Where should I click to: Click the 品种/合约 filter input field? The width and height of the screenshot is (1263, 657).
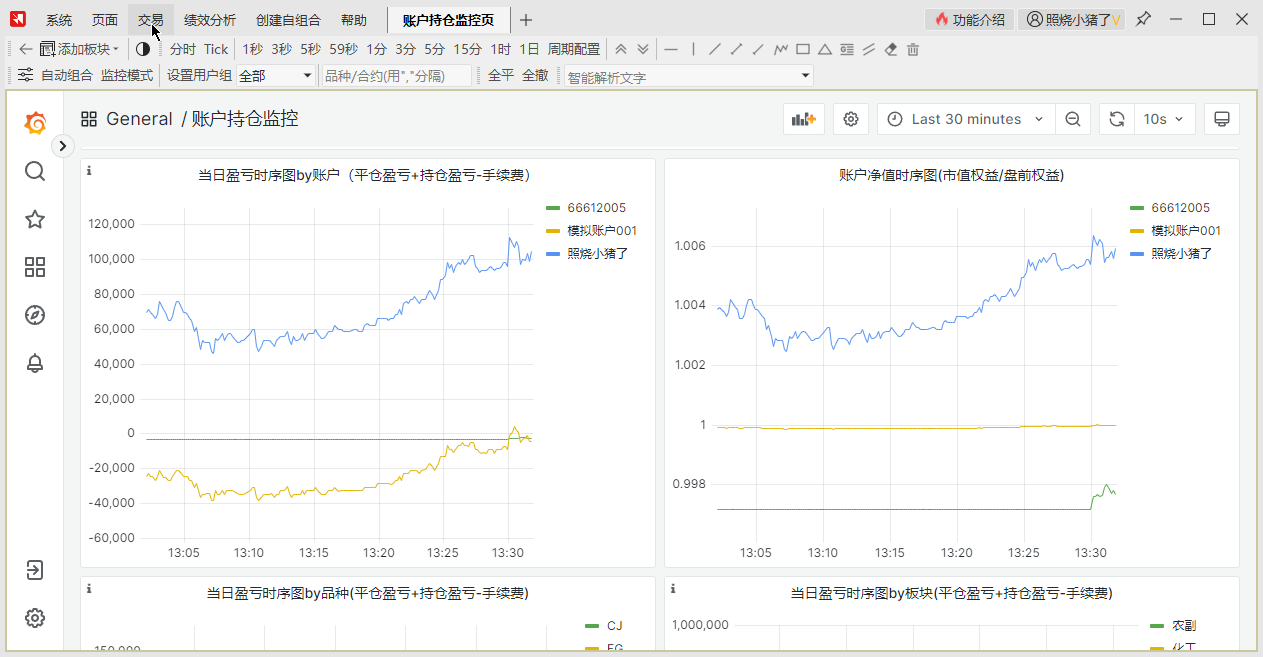(396, 74)
